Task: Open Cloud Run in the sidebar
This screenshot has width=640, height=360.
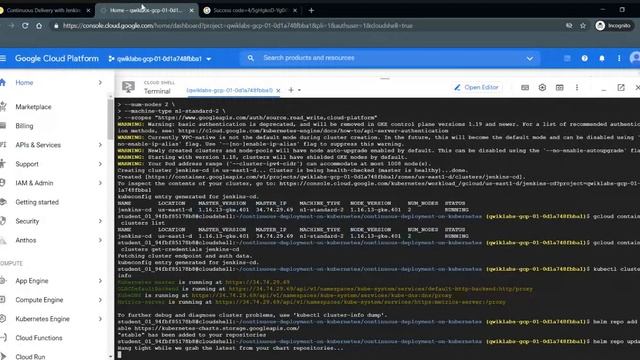Action: (30, 356)
